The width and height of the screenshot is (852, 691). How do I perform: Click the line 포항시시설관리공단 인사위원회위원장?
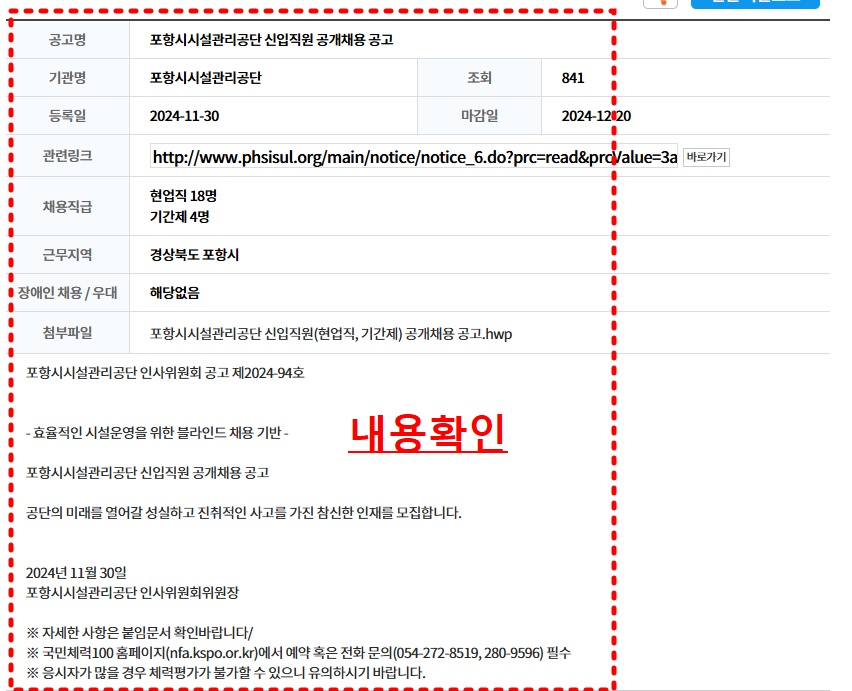(132, 593)
